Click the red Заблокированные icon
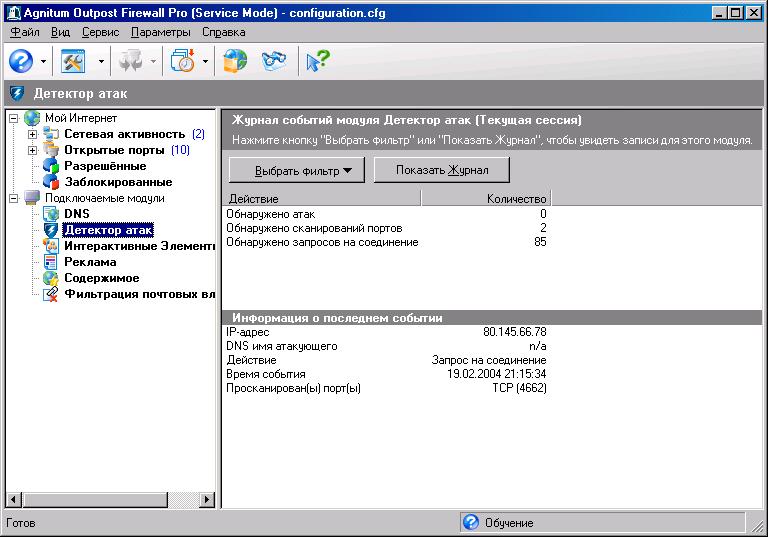 [50, 182]
